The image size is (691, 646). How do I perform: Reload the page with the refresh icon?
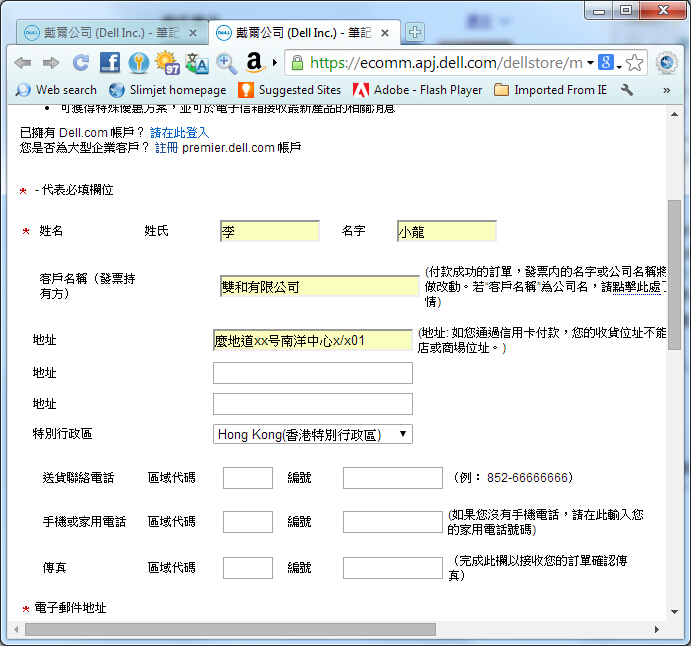(81, 63)
